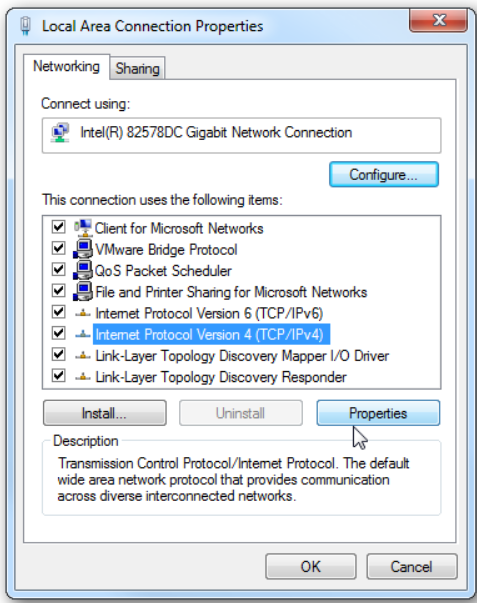Click the Client for Microsoft Networks icon

pos(83,228)
